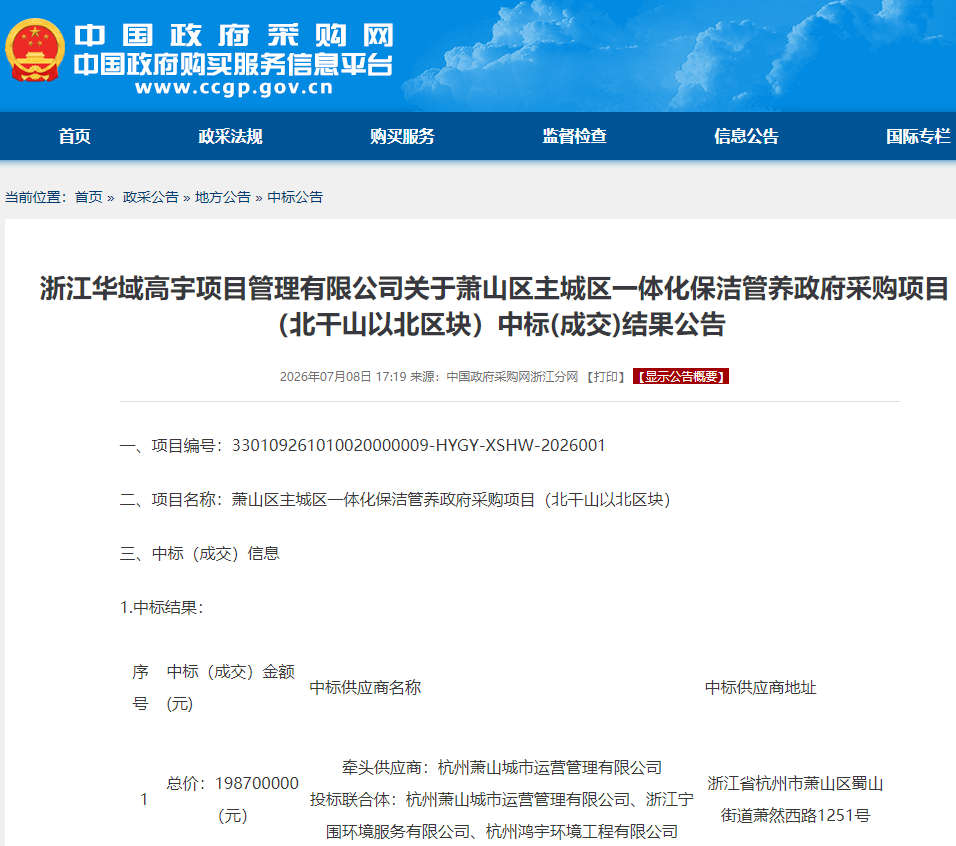
Task: Open the 首页 navigation menu item
Action: (x=74, y=136)
